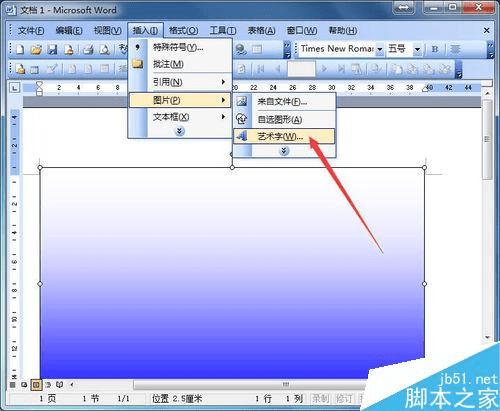Image resolution: width=500 pixels, height=411 pixels.
Task: Click the vertical scrollbar thumb
Action: pyautogui.click(x=487, y=139)
